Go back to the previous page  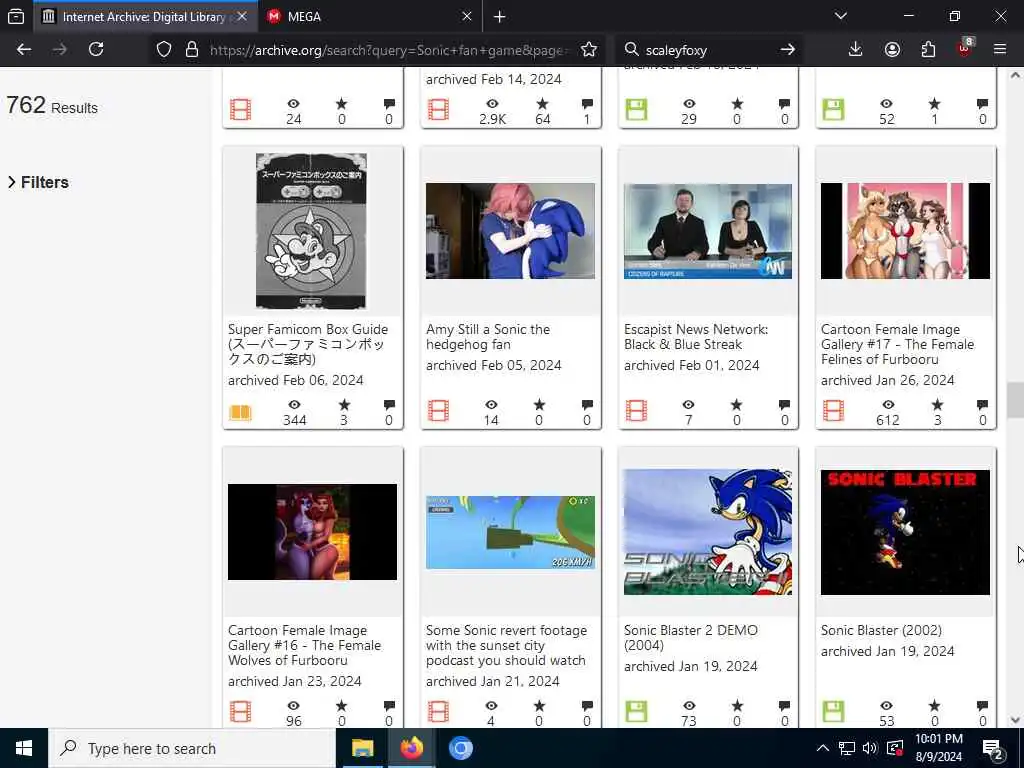[24, 50]
